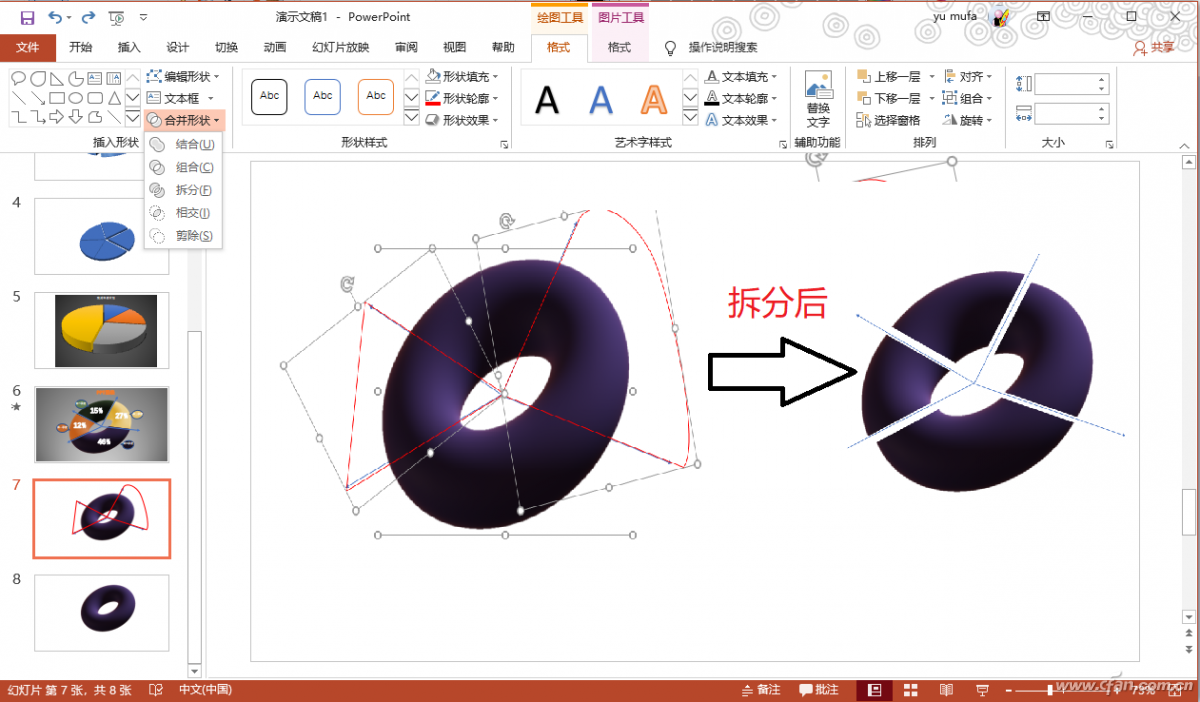
Task: Open the 文本框 dropdown
Action: tap(182, 98)
